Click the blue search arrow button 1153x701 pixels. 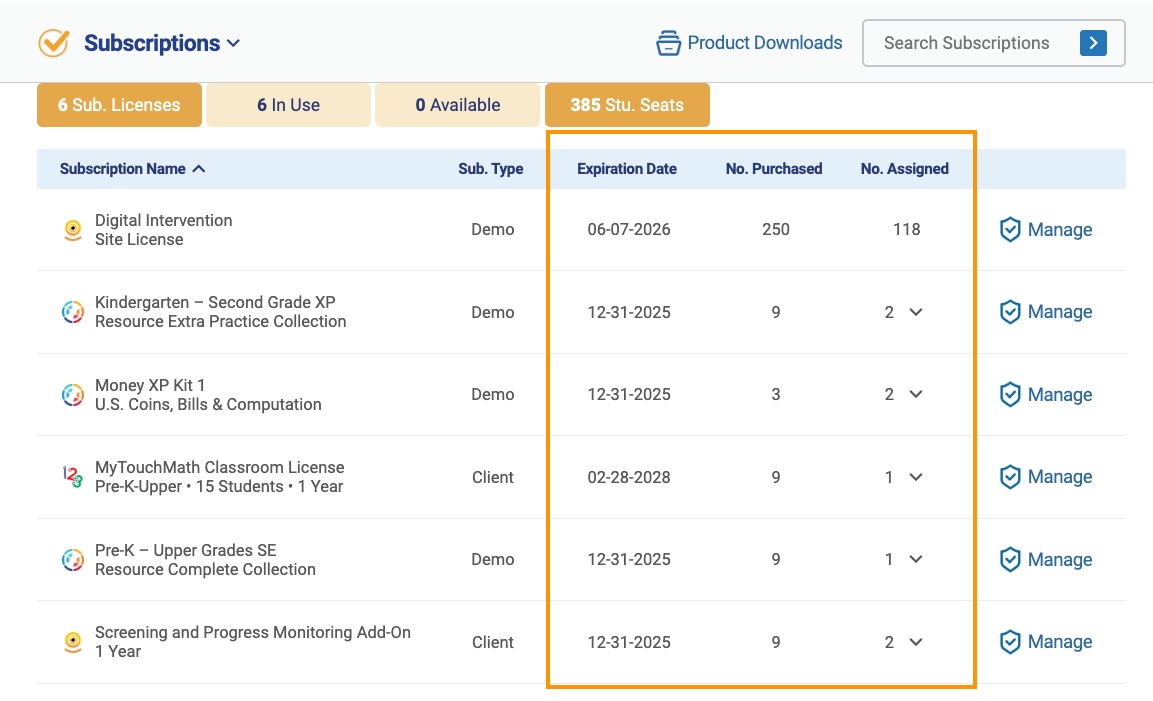click(x=1093, y=43)
